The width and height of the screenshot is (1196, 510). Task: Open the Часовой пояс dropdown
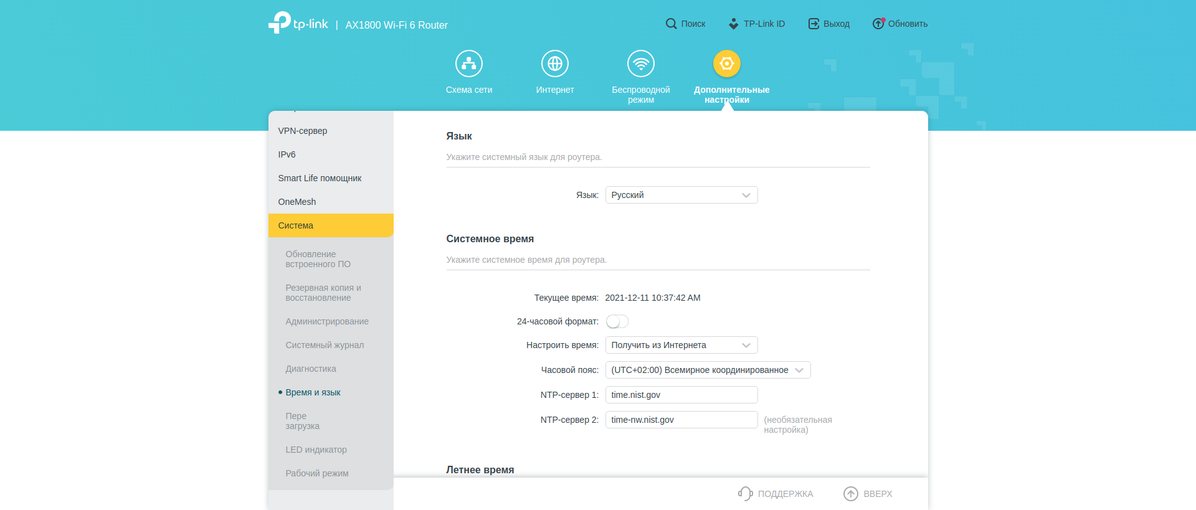pyautogui.click(x=708, y=370)
